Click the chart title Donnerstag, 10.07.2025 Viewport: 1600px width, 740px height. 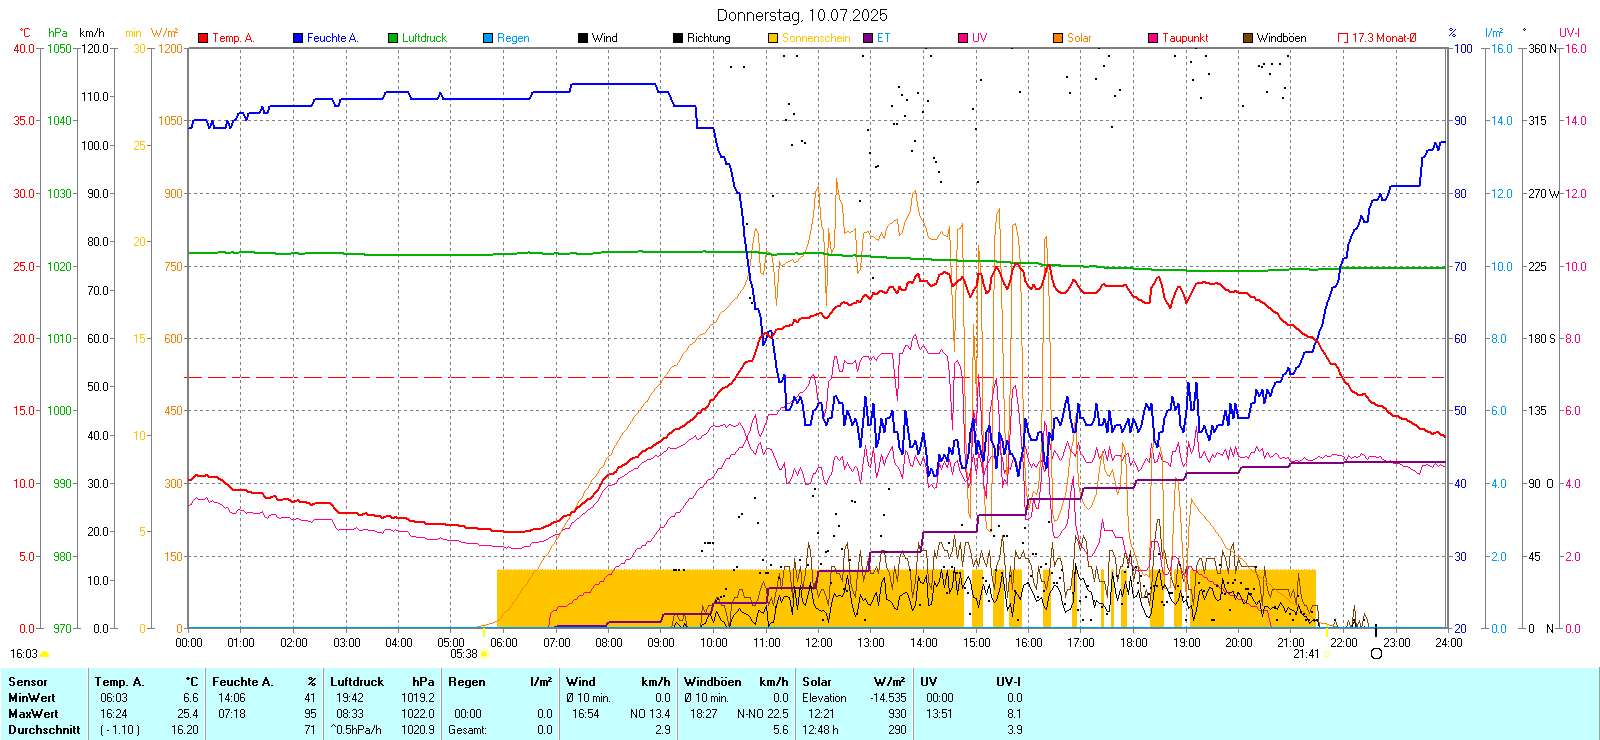[802, 15]
